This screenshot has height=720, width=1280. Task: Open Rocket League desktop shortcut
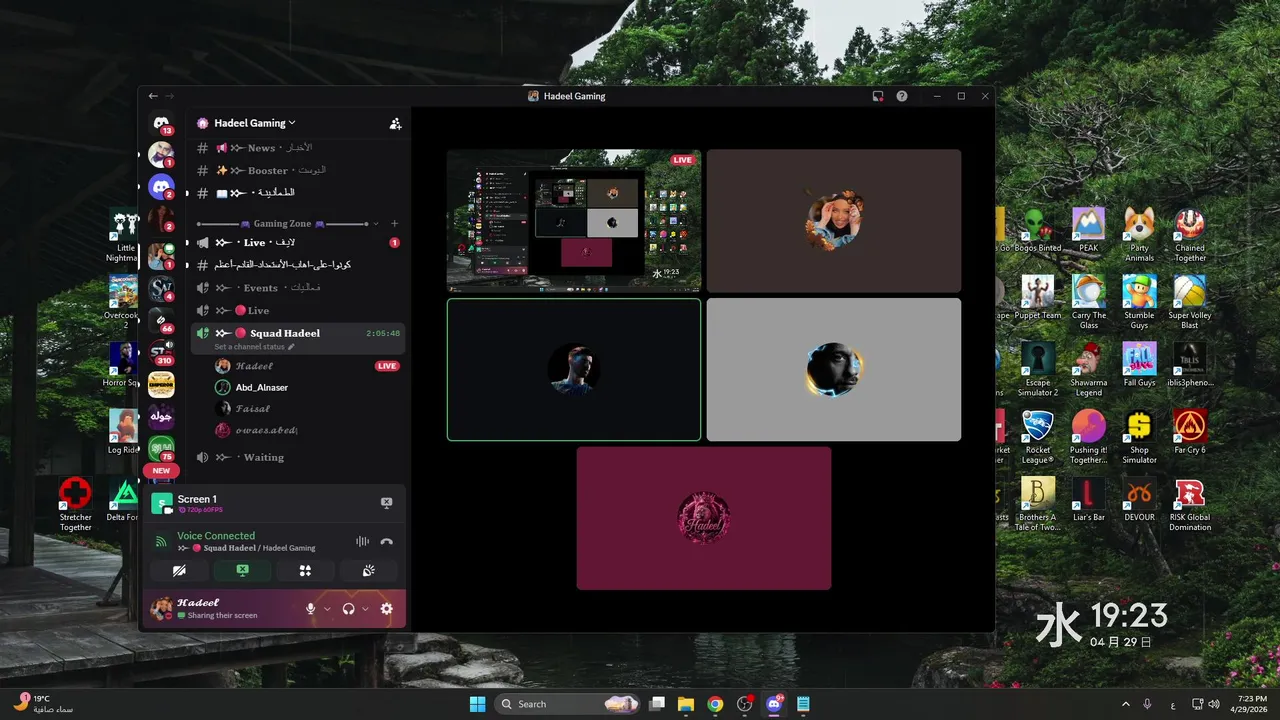1038,436
